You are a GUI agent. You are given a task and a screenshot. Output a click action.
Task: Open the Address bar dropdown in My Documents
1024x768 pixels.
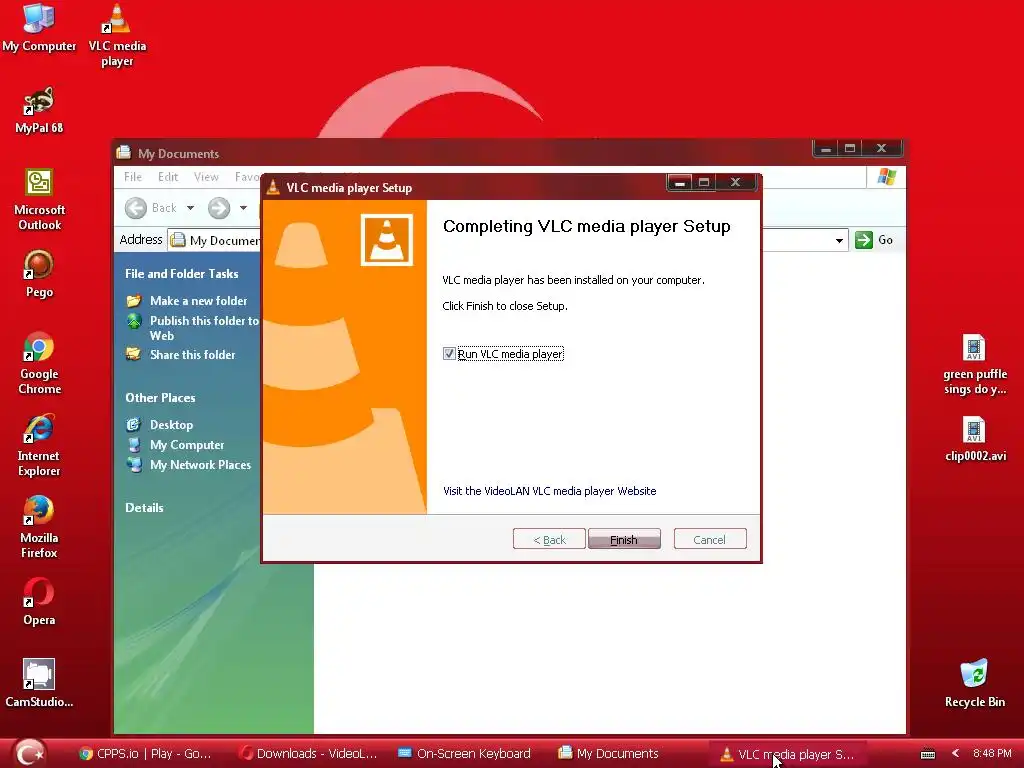(x=839, y=240)
